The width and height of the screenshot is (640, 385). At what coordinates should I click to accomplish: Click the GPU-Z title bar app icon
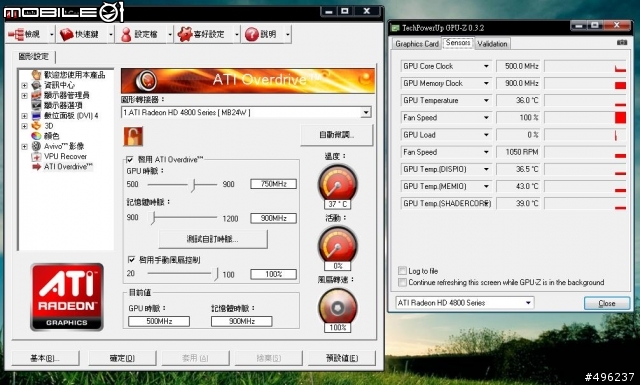395,28
